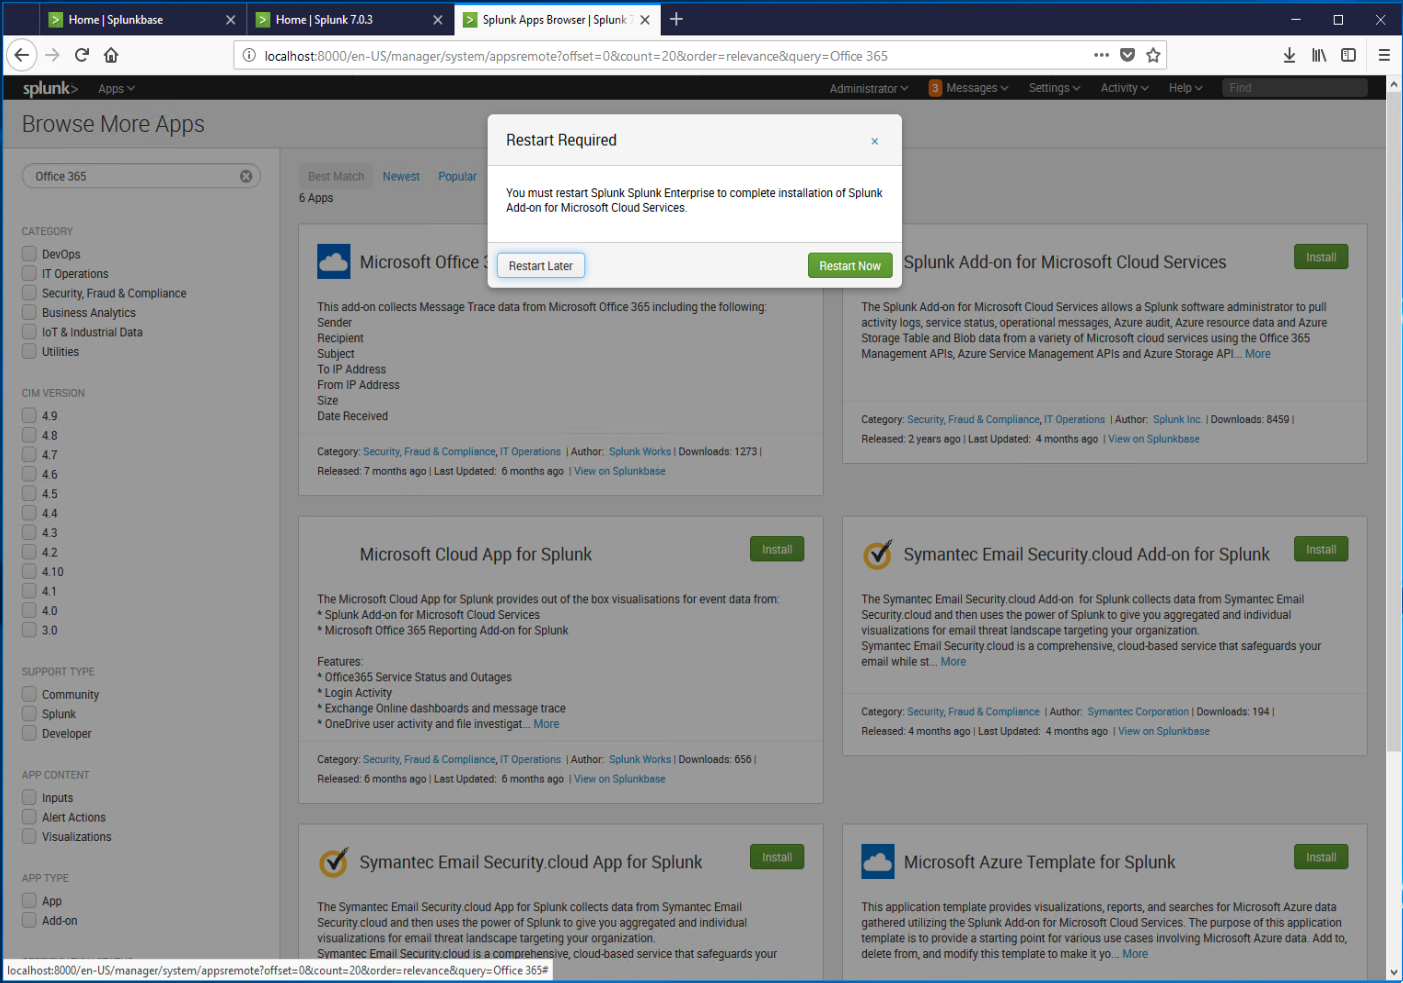Enable the Add-on app type filter

click(29, 920)
